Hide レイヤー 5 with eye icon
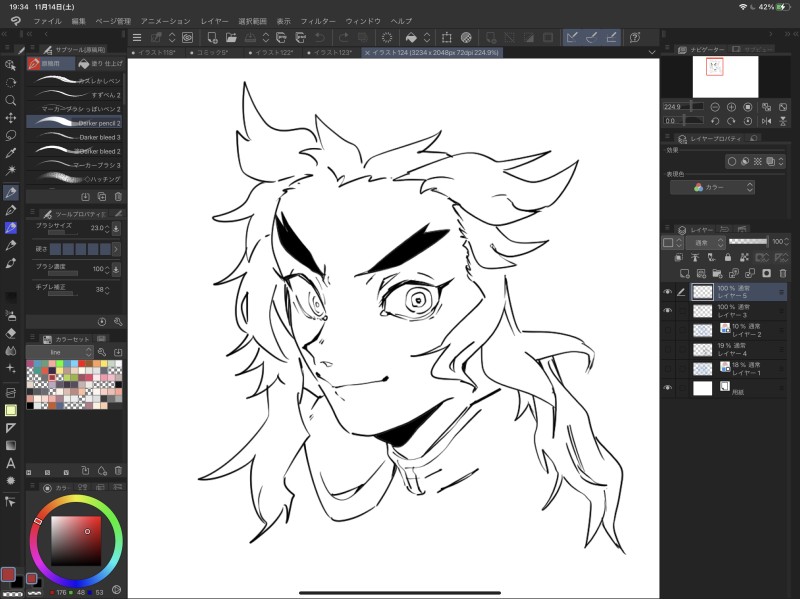 (667, 292)
